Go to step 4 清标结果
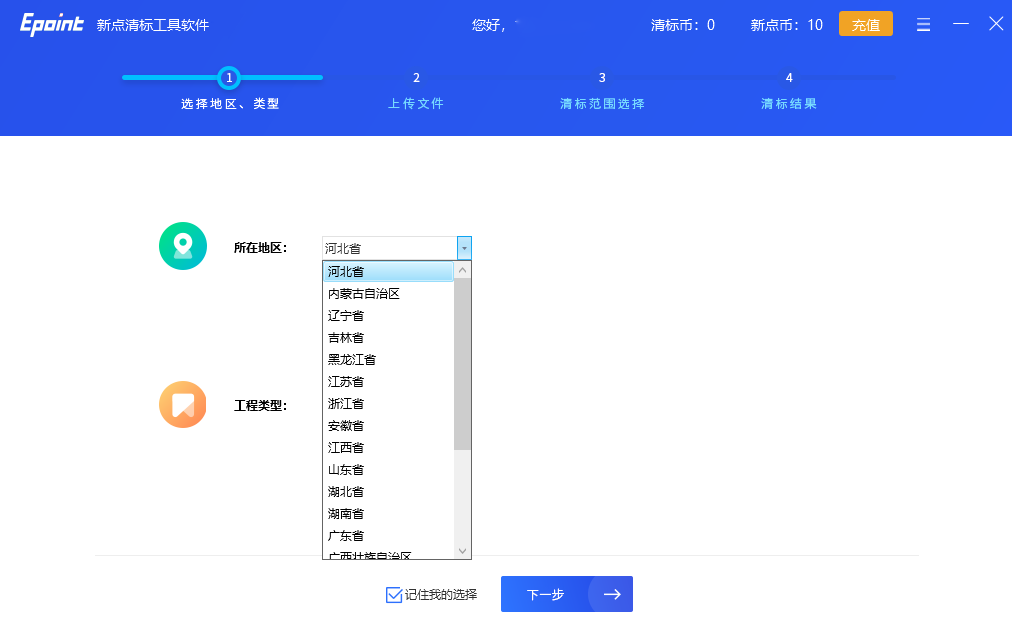The width and height of the screenshot is (1012, 633). [789, 90]
